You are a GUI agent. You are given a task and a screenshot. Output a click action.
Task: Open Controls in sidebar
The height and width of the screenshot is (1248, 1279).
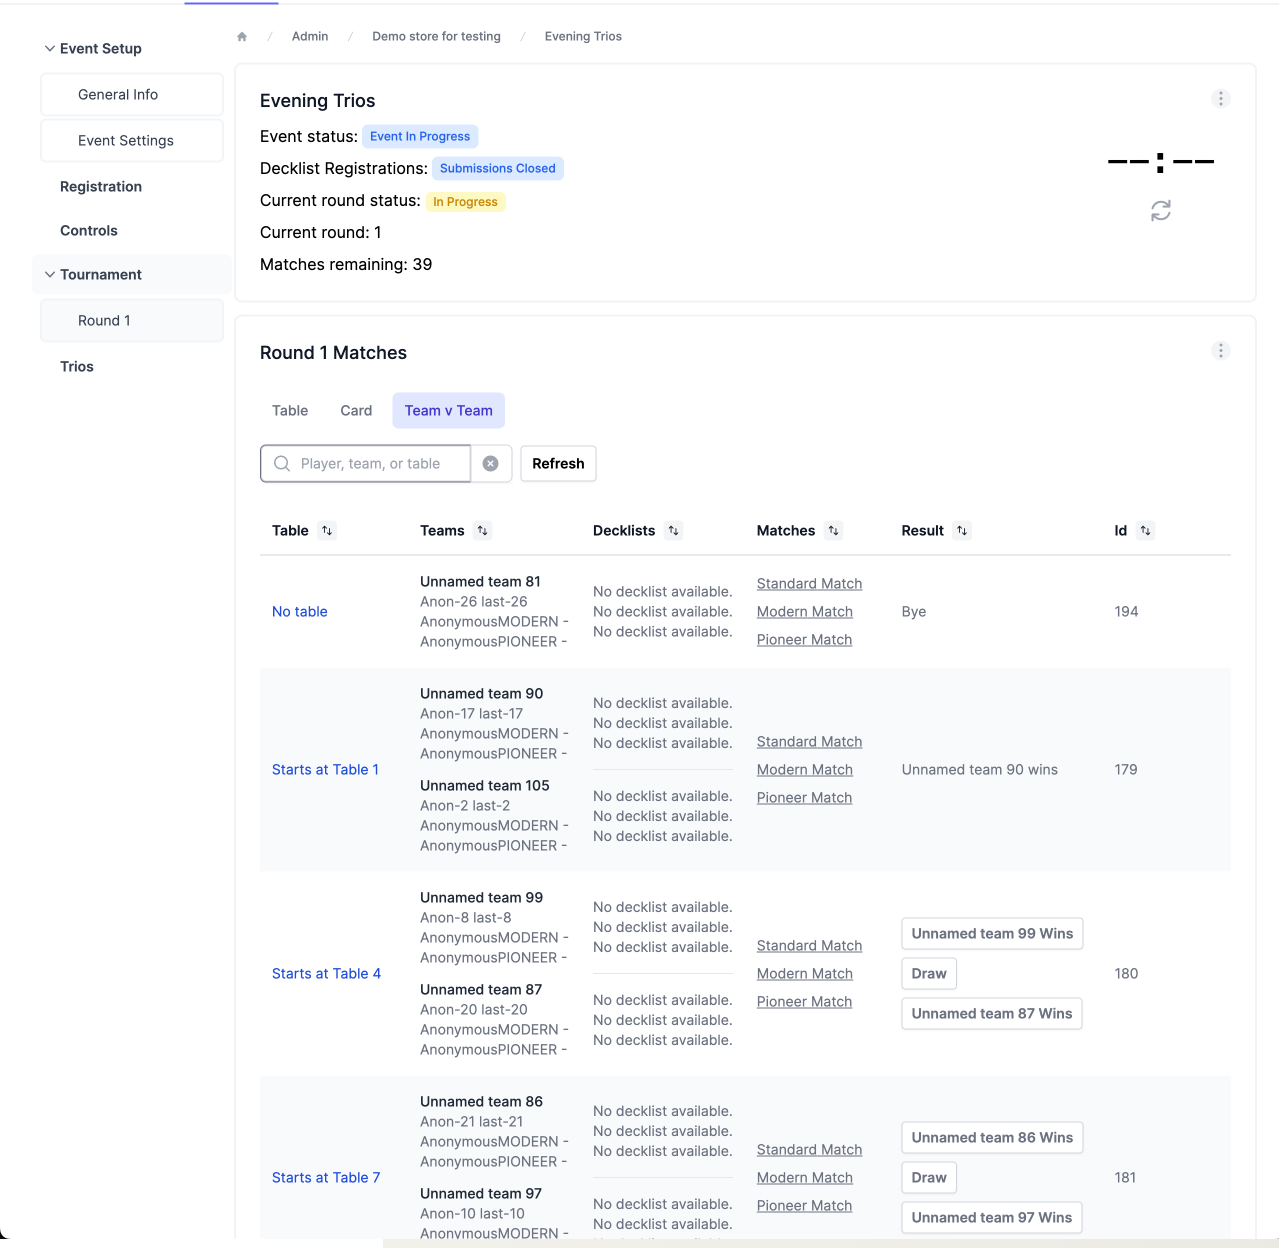coord(89,231)
